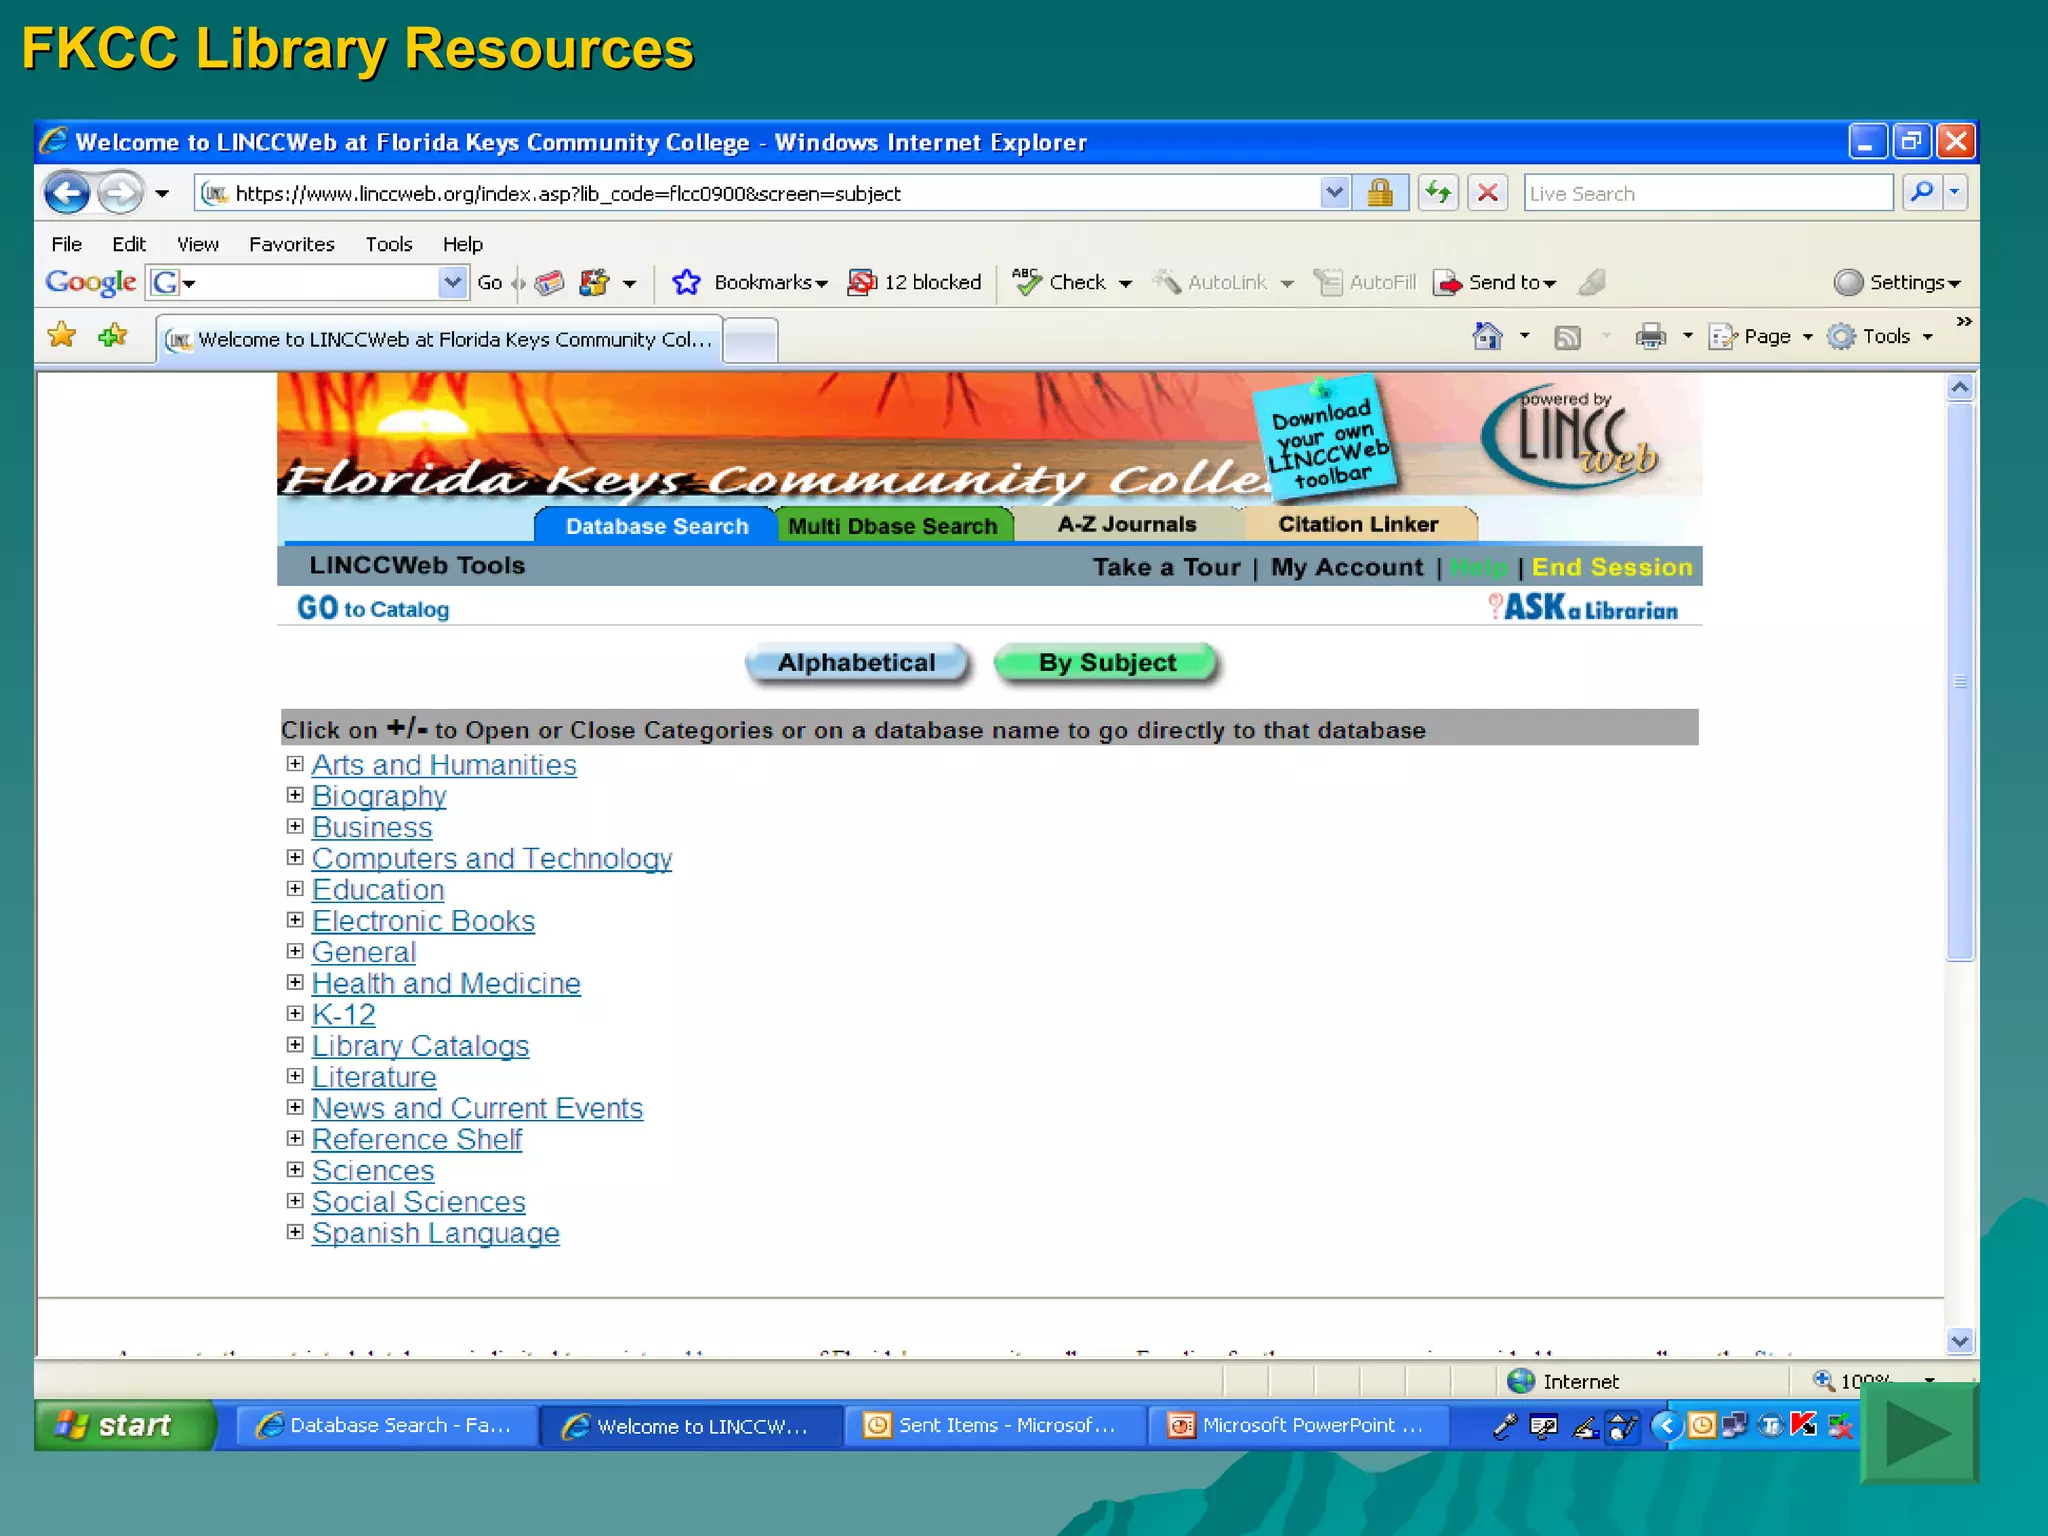Click the vertical scrollbar thumb
Viewport: 2048px width, 1536px height.
[1960, 681]
